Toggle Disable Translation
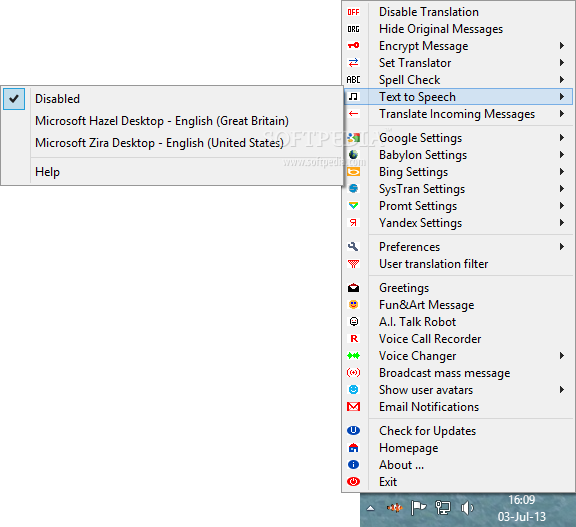The image size is (576, 527). pos(458,12)
